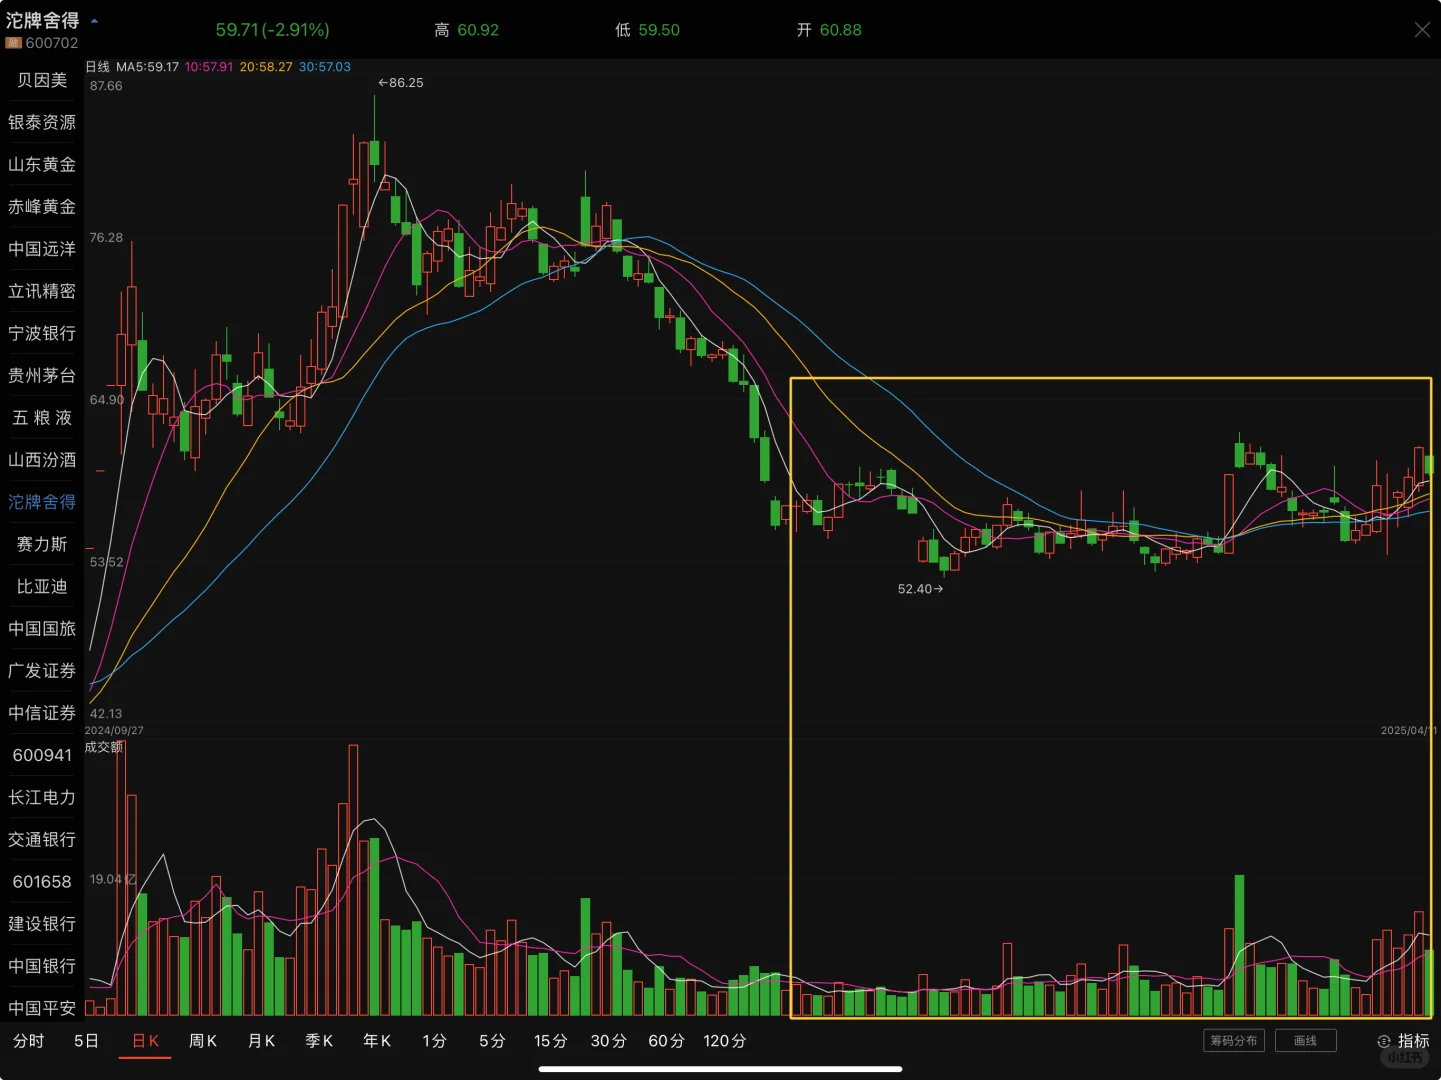Screen dimensions: 1441x1080
Task: Select 山东黄金 in the stock list
Action: [x=42, y=164]
